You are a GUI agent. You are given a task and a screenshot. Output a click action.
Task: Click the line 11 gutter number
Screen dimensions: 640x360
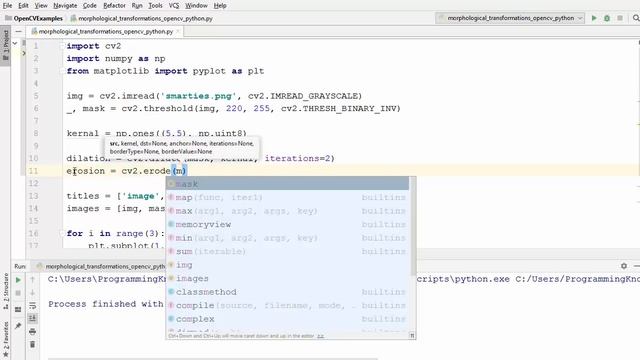tap(33, 171)
